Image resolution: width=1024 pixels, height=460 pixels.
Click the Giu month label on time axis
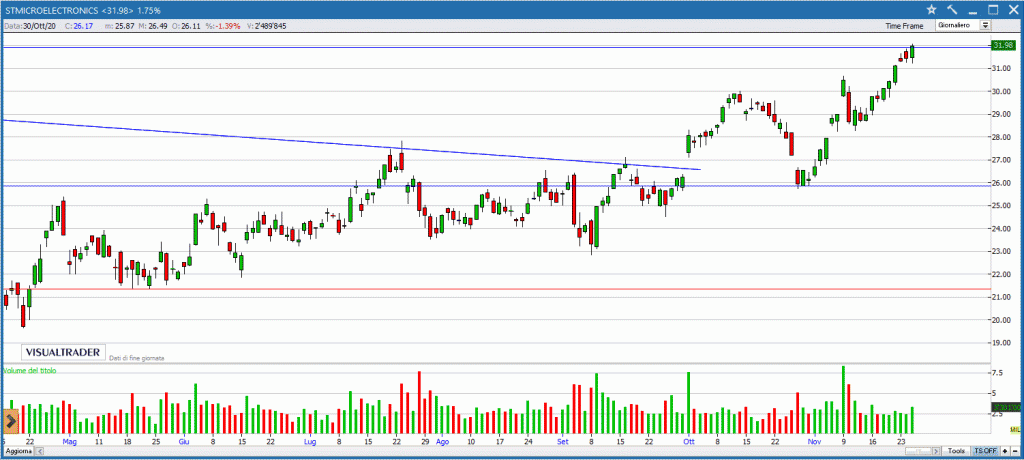184,441
